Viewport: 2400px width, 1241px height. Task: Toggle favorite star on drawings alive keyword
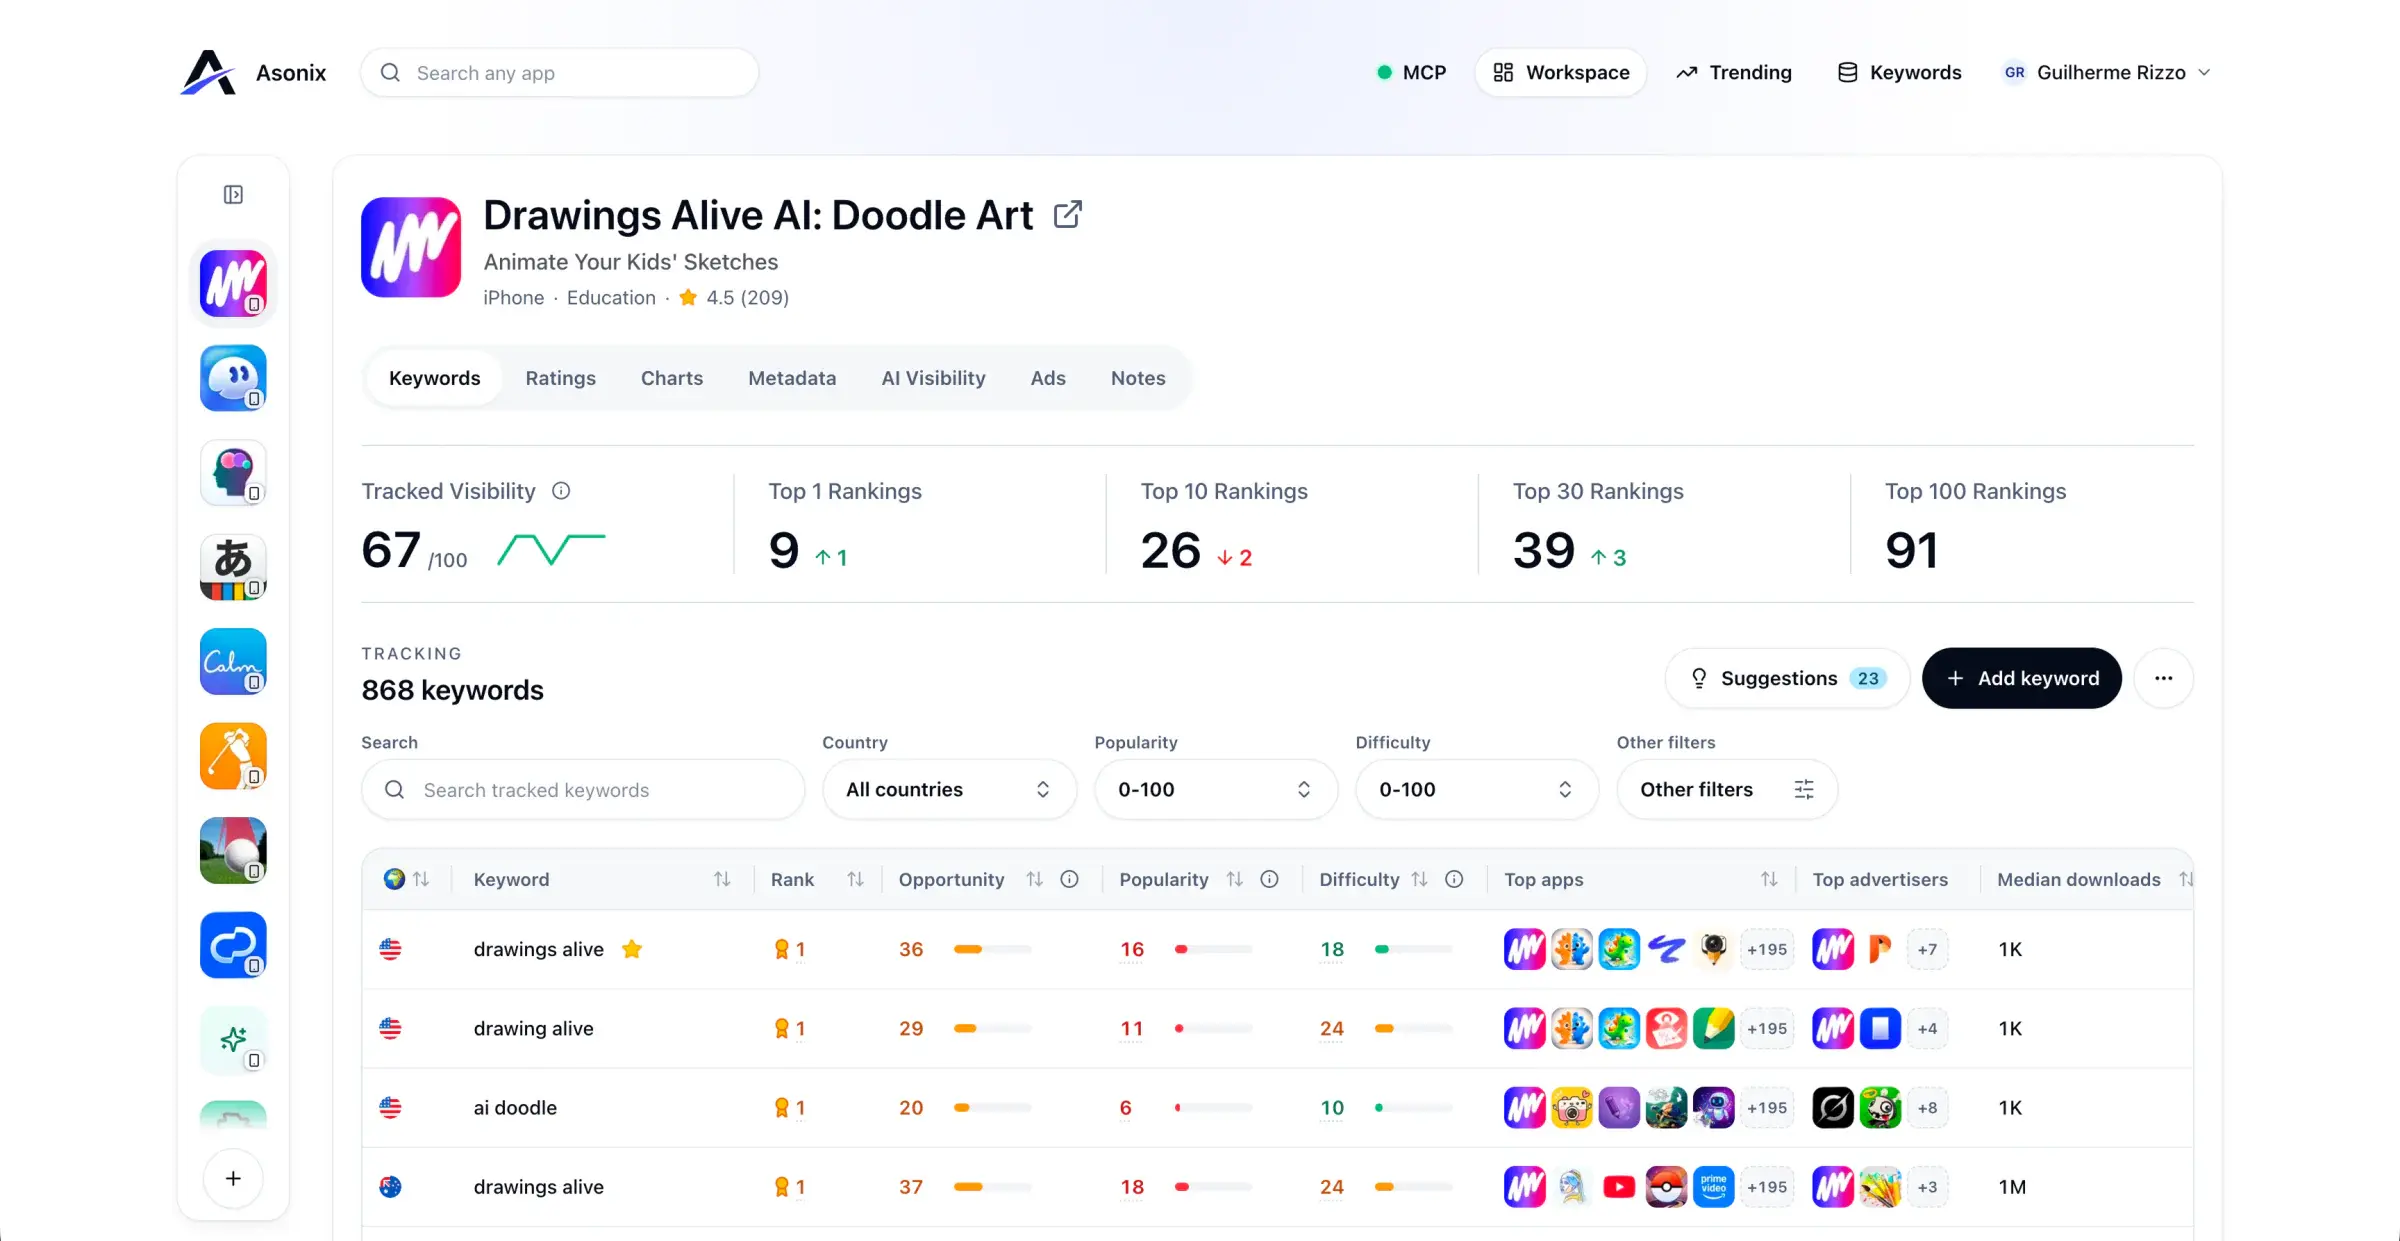pyautogui.click(x=632, y=949)
